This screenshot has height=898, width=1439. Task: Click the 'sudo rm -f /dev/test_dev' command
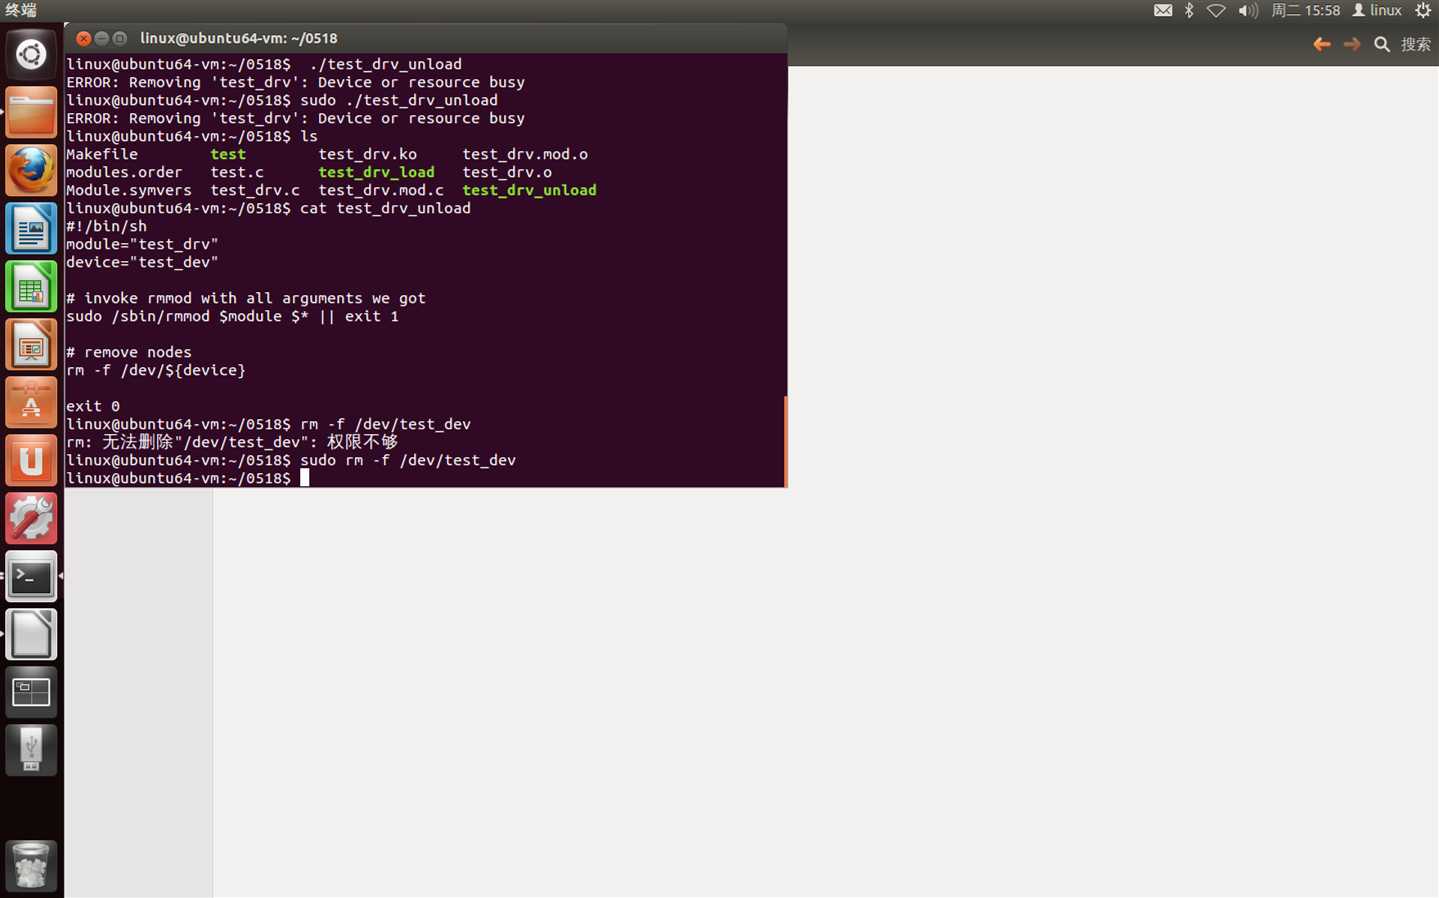(408, 460)
